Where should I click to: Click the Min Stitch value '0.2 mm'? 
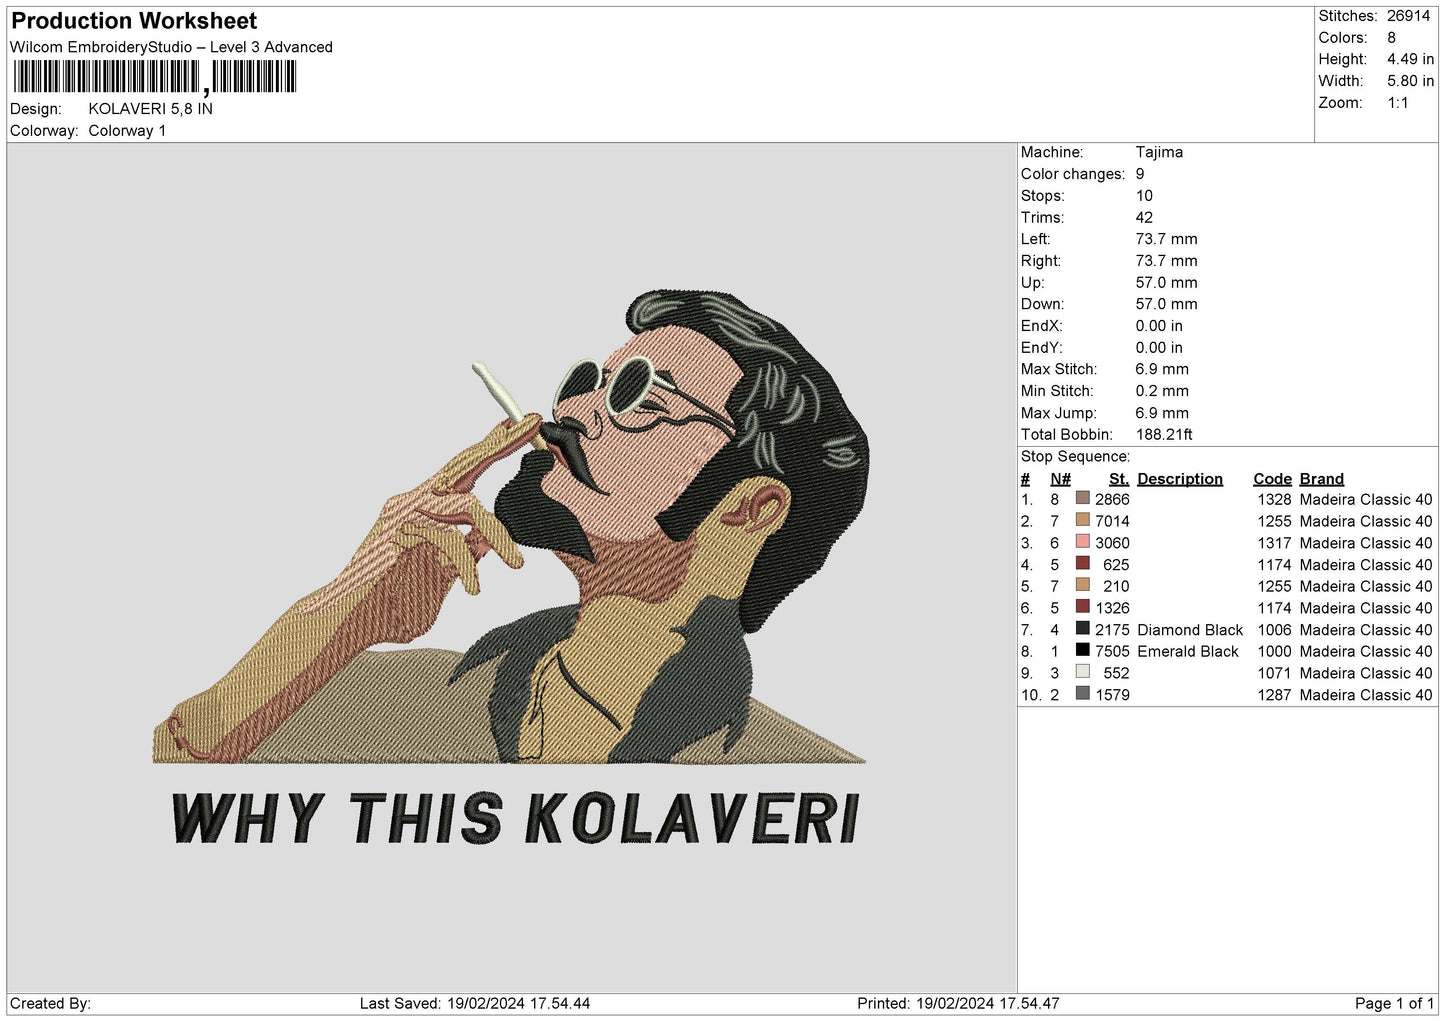click(x=1162, y=391)
